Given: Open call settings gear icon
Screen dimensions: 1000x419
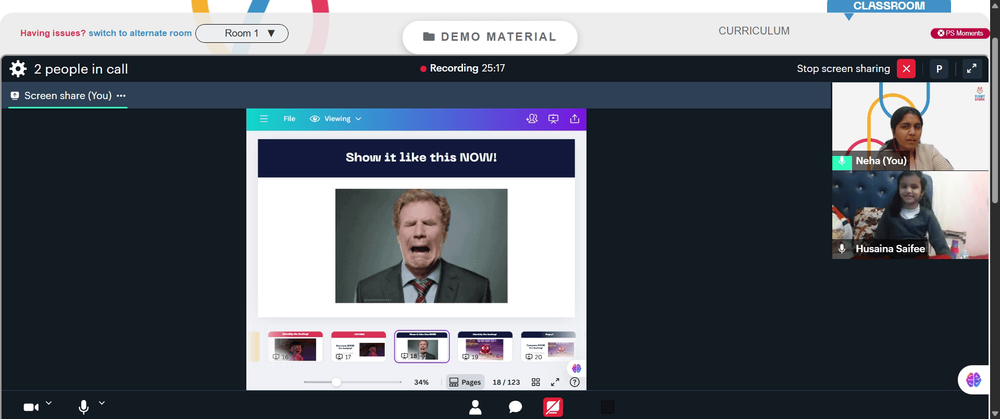Looking at the screenshot, I should (x=18, y=69).
